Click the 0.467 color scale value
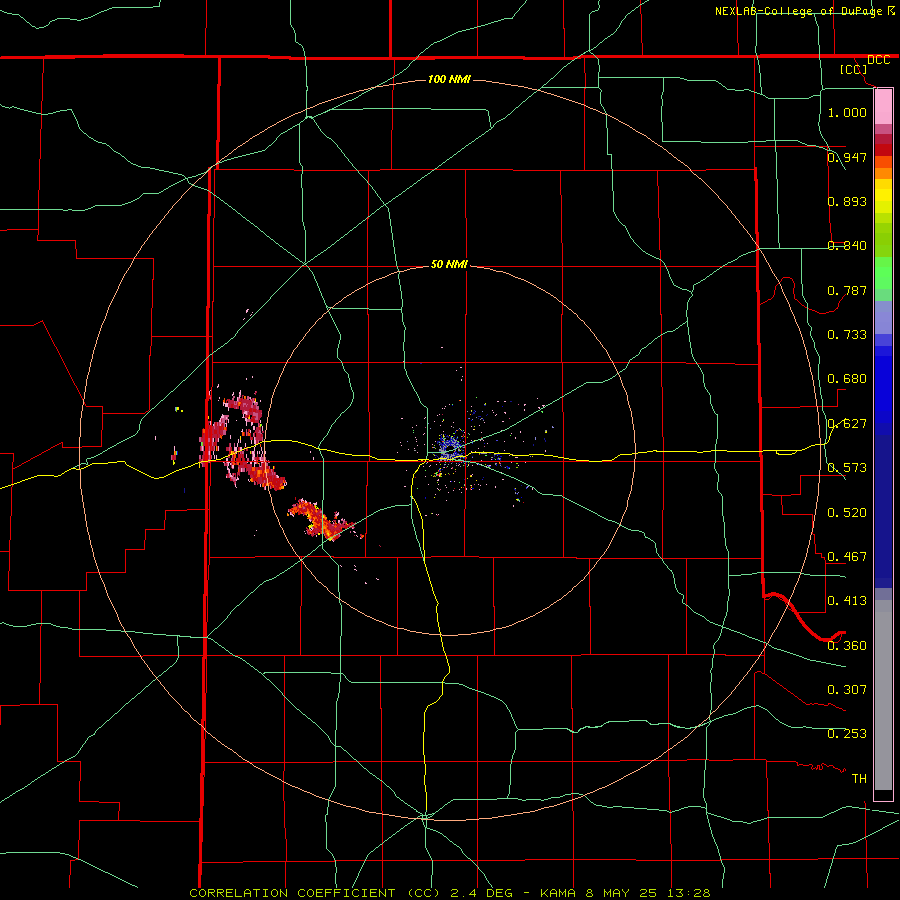900x900 pixels. [847, 557]
